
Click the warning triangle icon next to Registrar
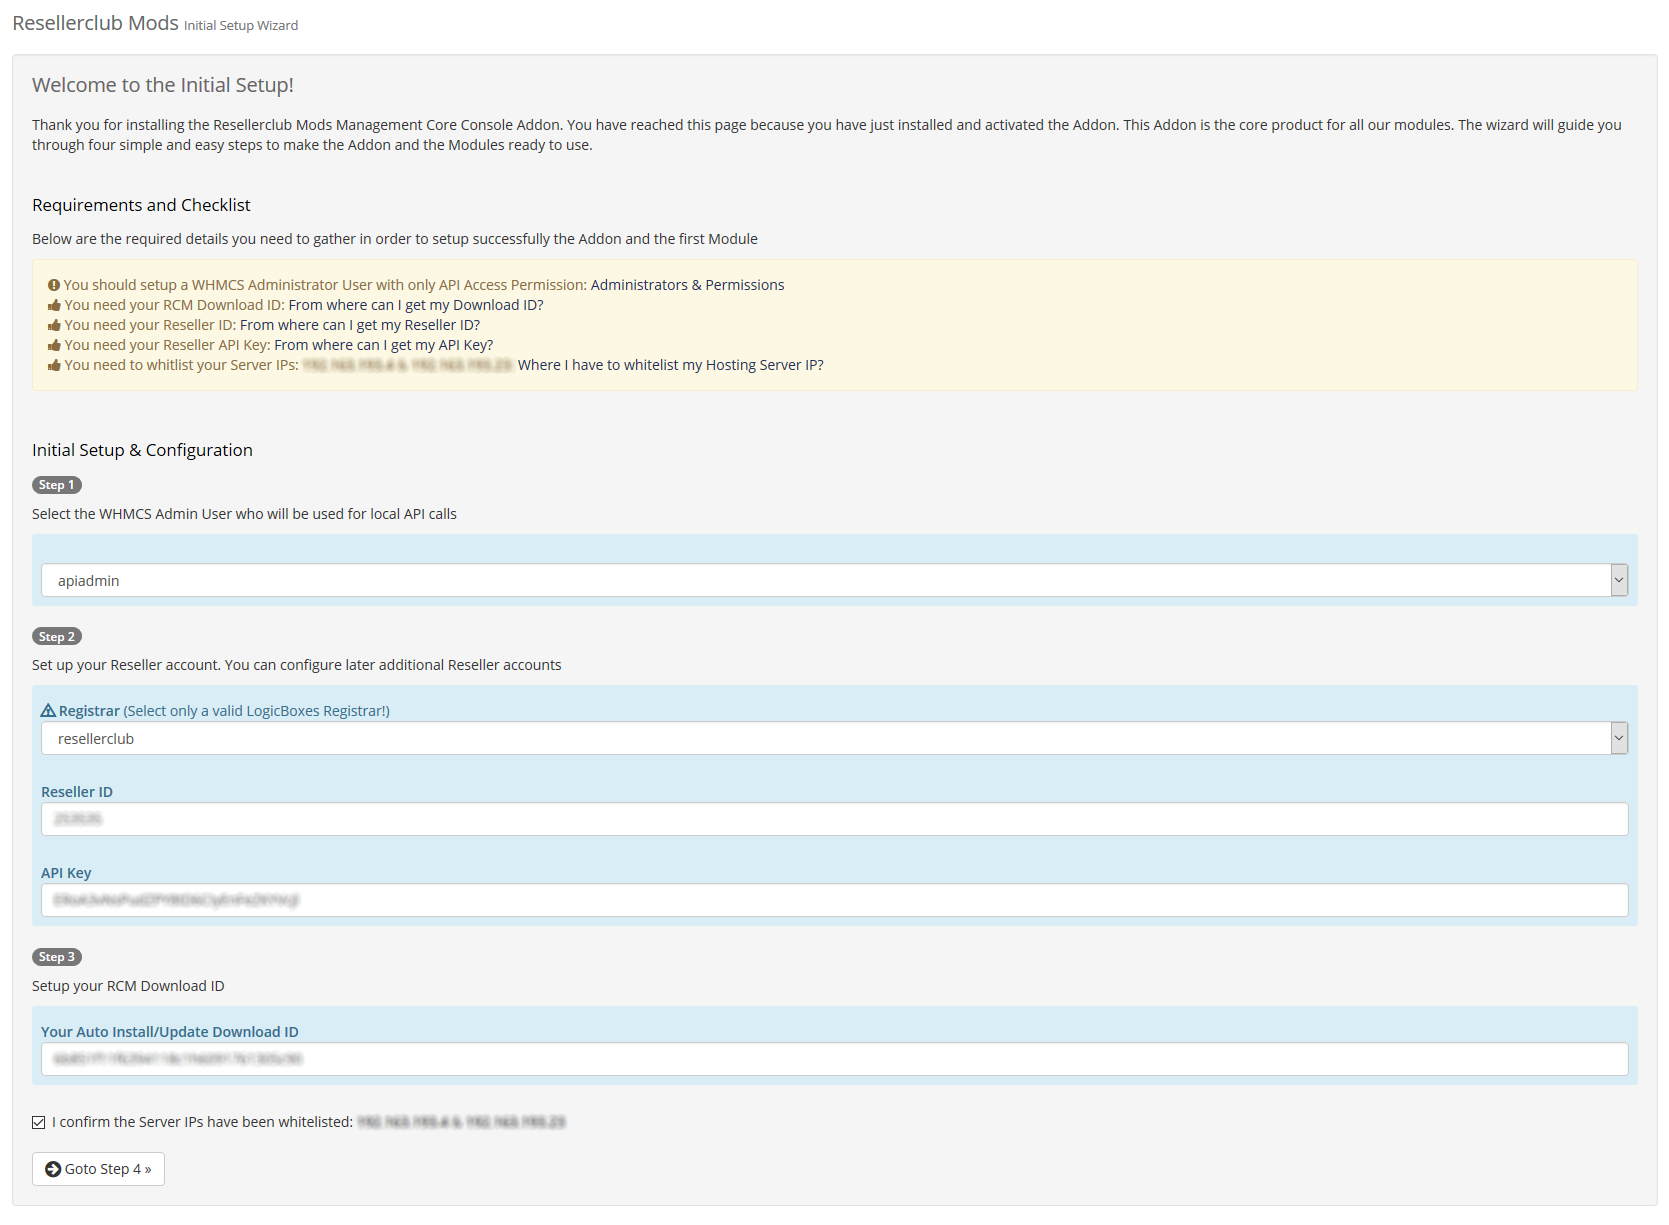[48, 710]
